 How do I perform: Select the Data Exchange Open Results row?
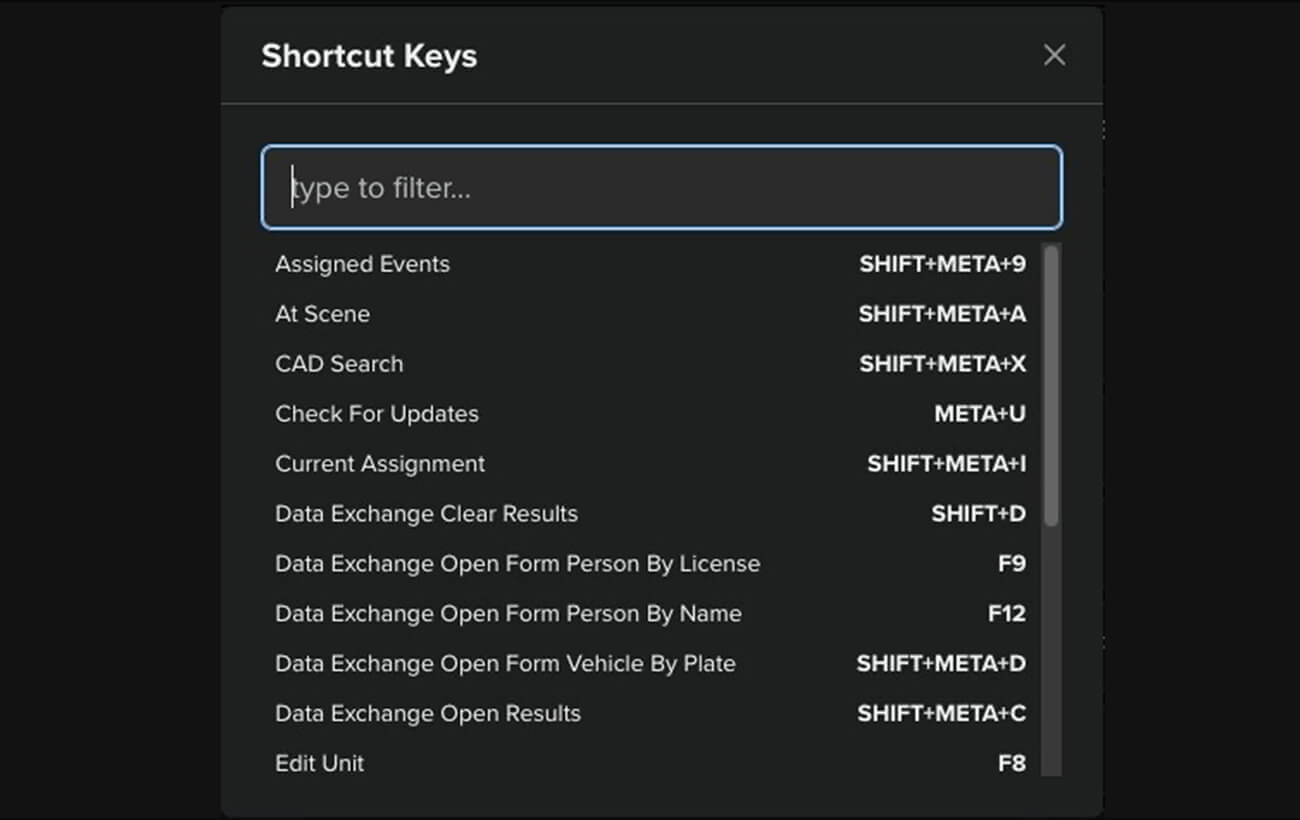click(x=428, y=714)
